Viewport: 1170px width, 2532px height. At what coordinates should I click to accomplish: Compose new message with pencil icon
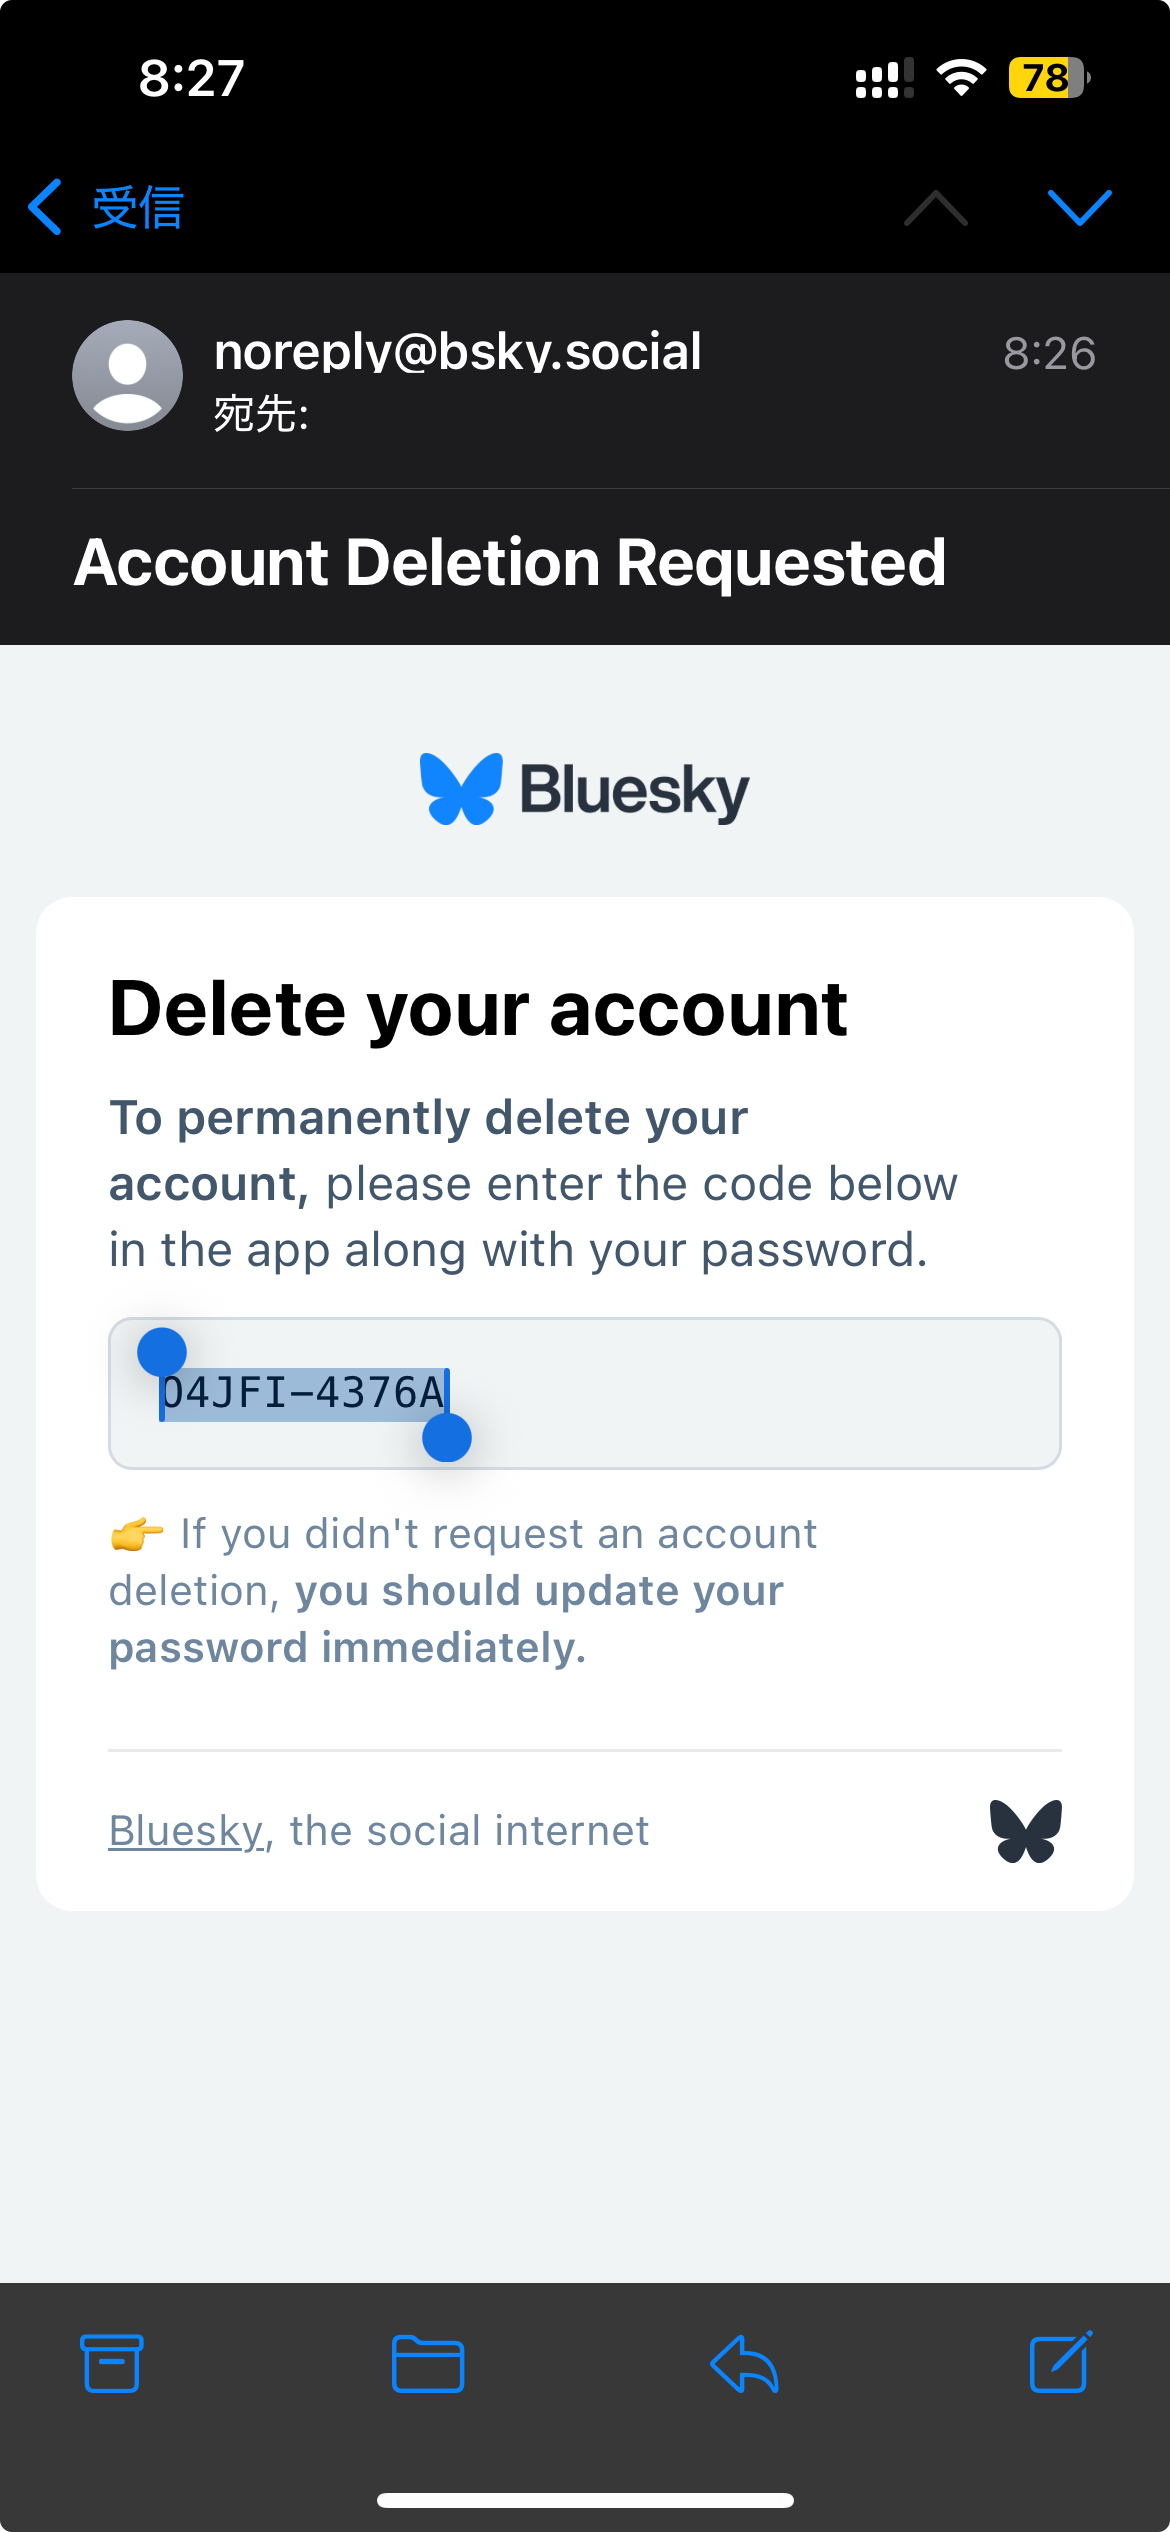1060,2362
